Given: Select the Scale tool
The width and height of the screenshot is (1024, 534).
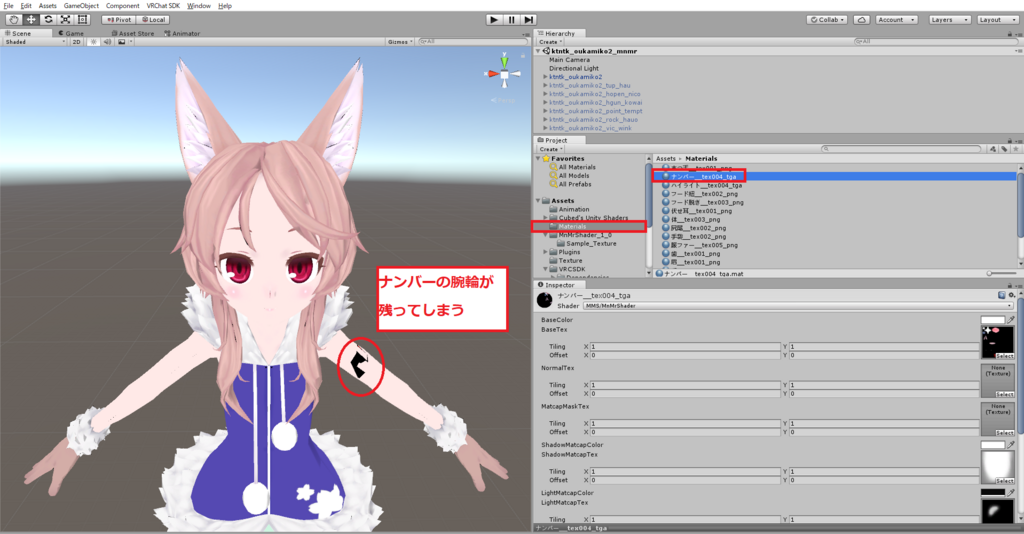Looking at the screenshot, I should coord(65,20).
